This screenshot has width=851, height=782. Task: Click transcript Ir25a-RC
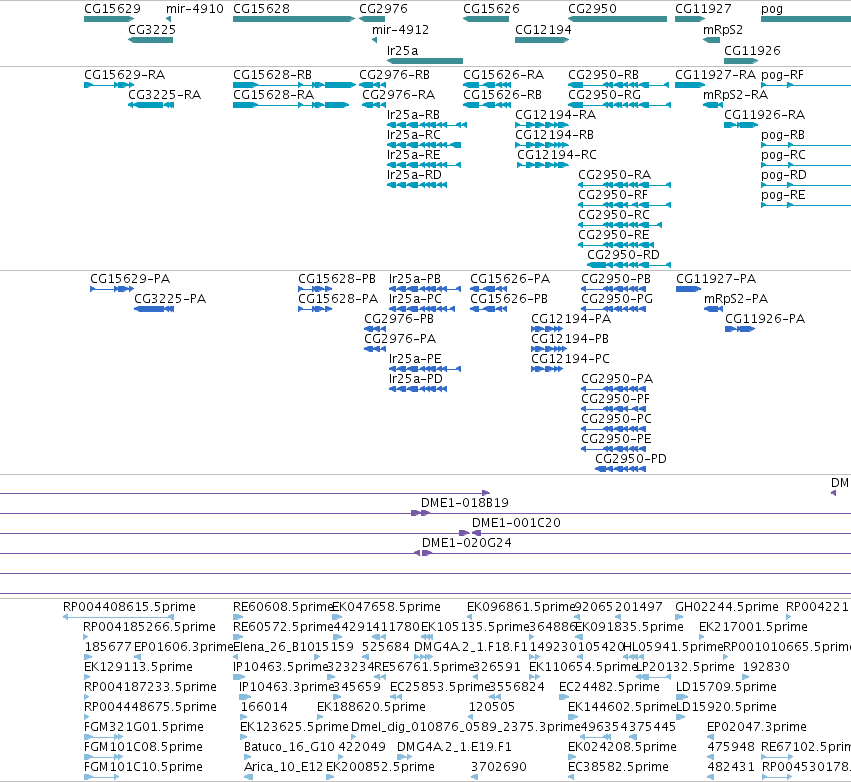[414, 135]
